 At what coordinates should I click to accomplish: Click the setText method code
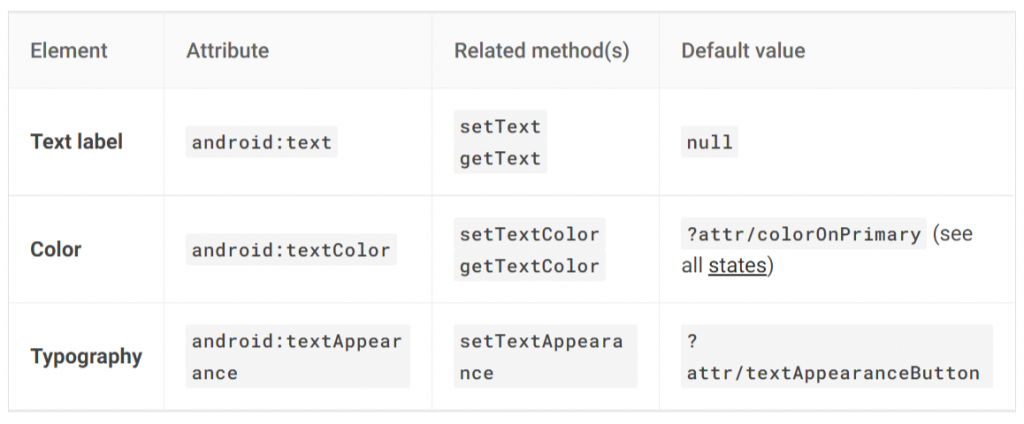click(500, 127)
